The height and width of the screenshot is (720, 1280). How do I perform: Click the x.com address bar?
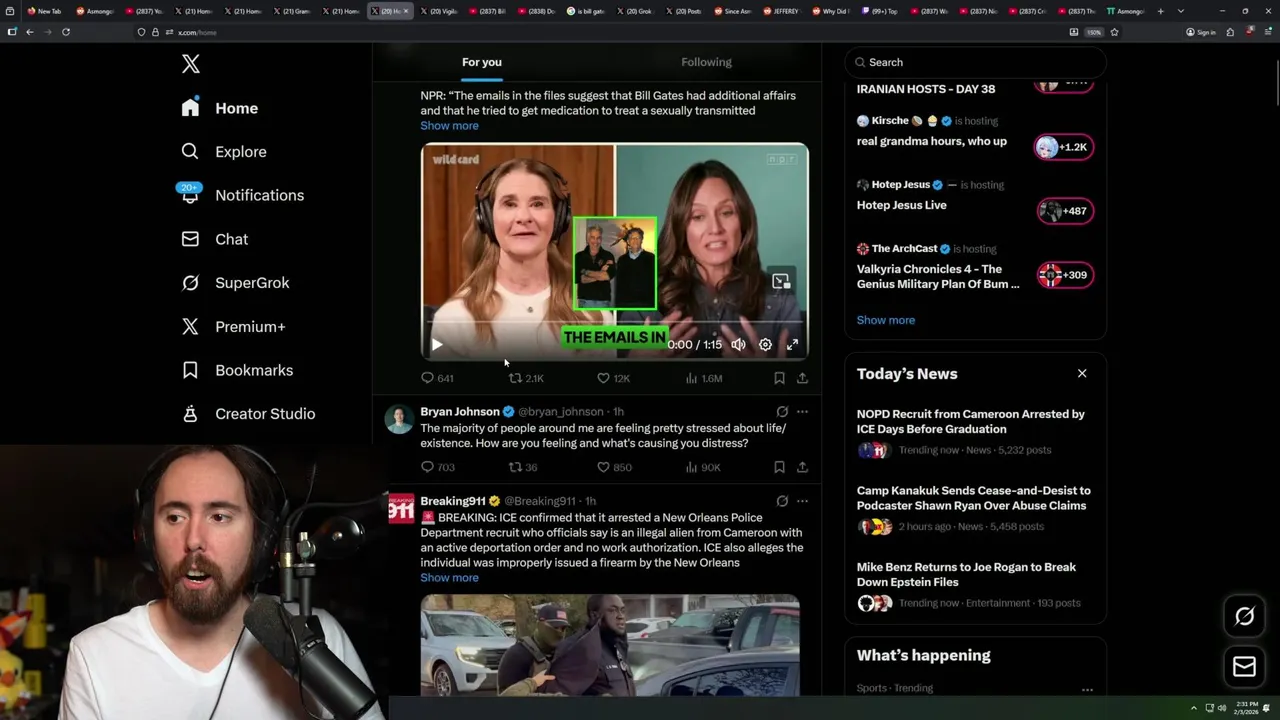(600, 32)
